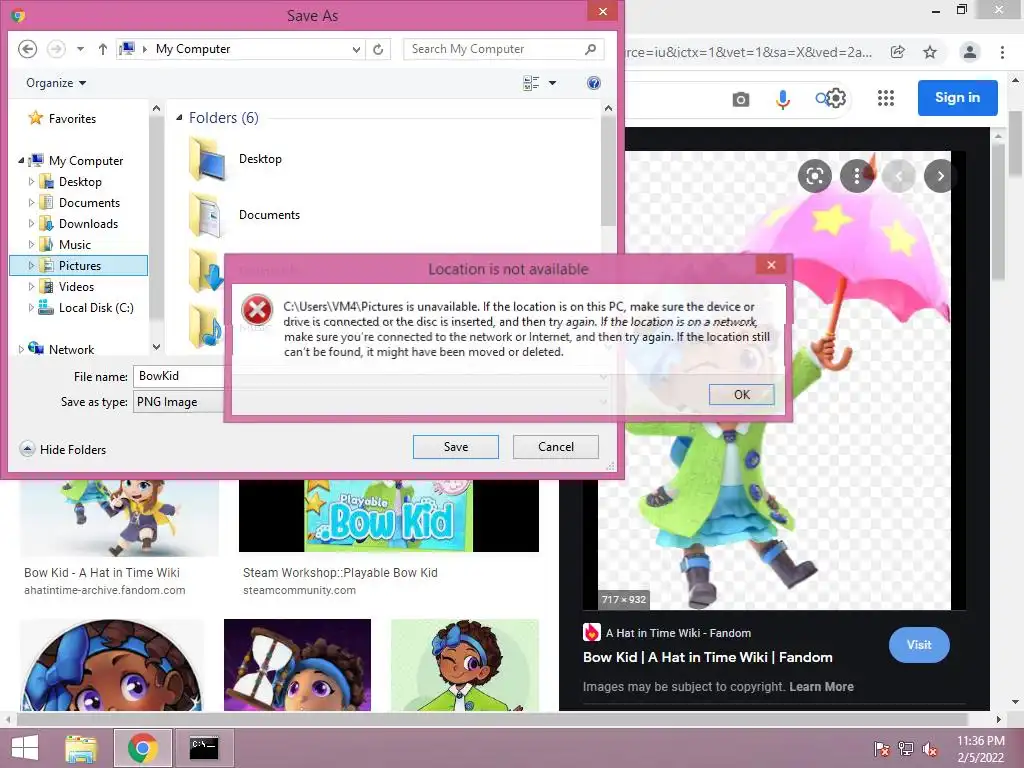The width and height of the screenshot is (1024, 768).
Task: Start a search by voice microphone
Action: tap(782, 99)
